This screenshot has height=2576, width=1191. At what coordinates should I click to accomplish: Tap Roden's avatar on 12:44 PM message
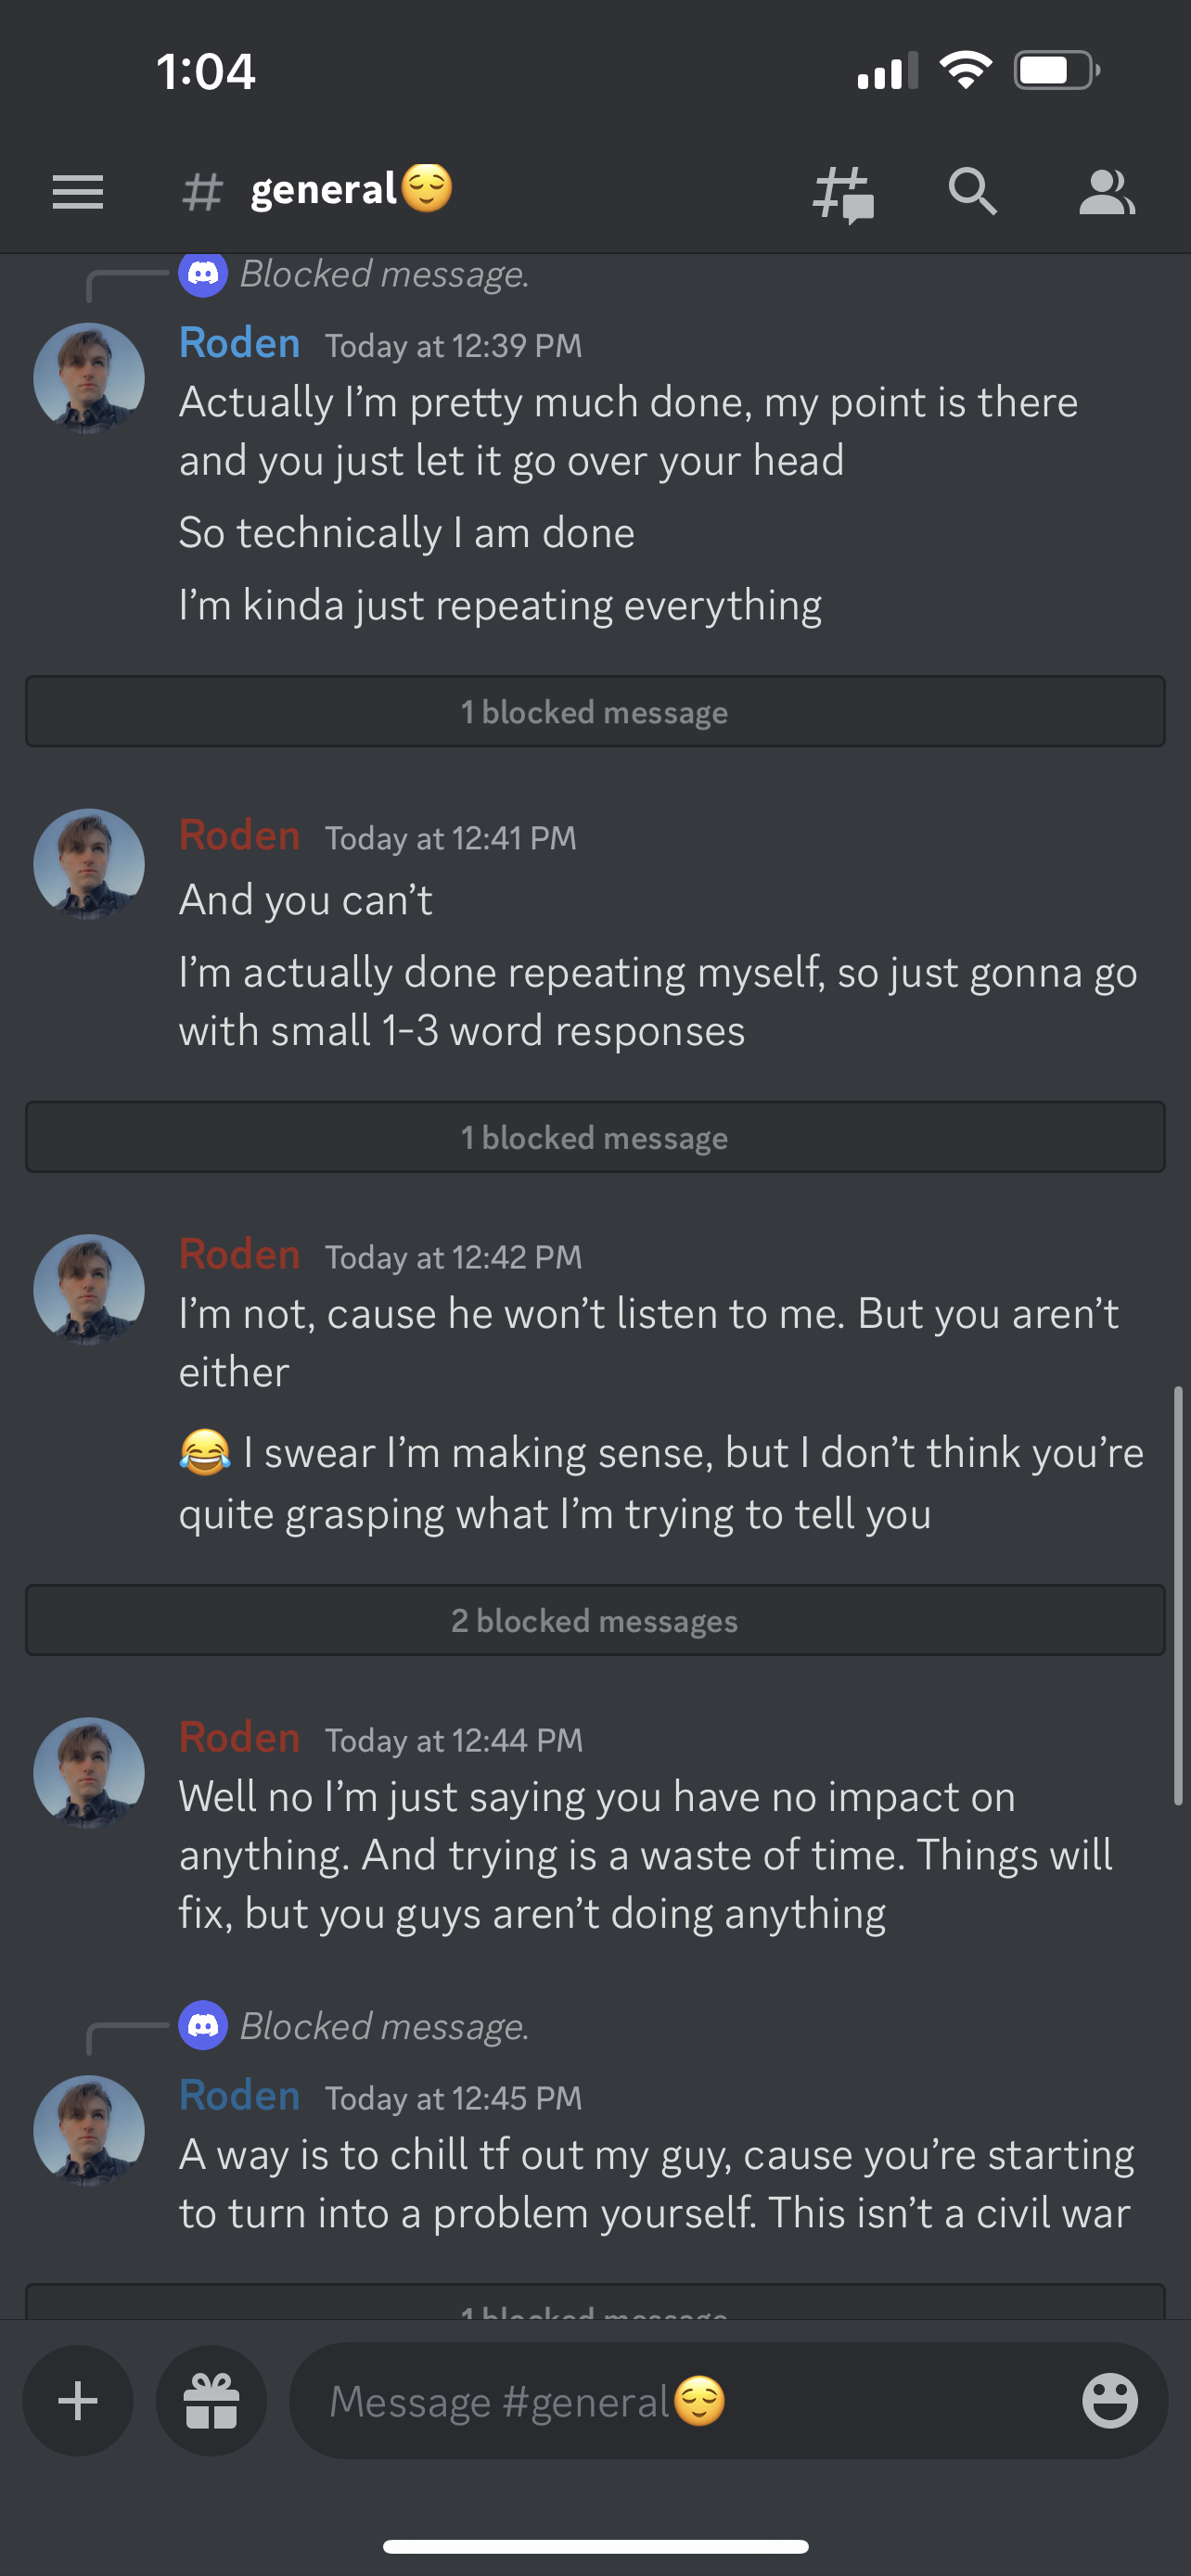(89, 1772)
